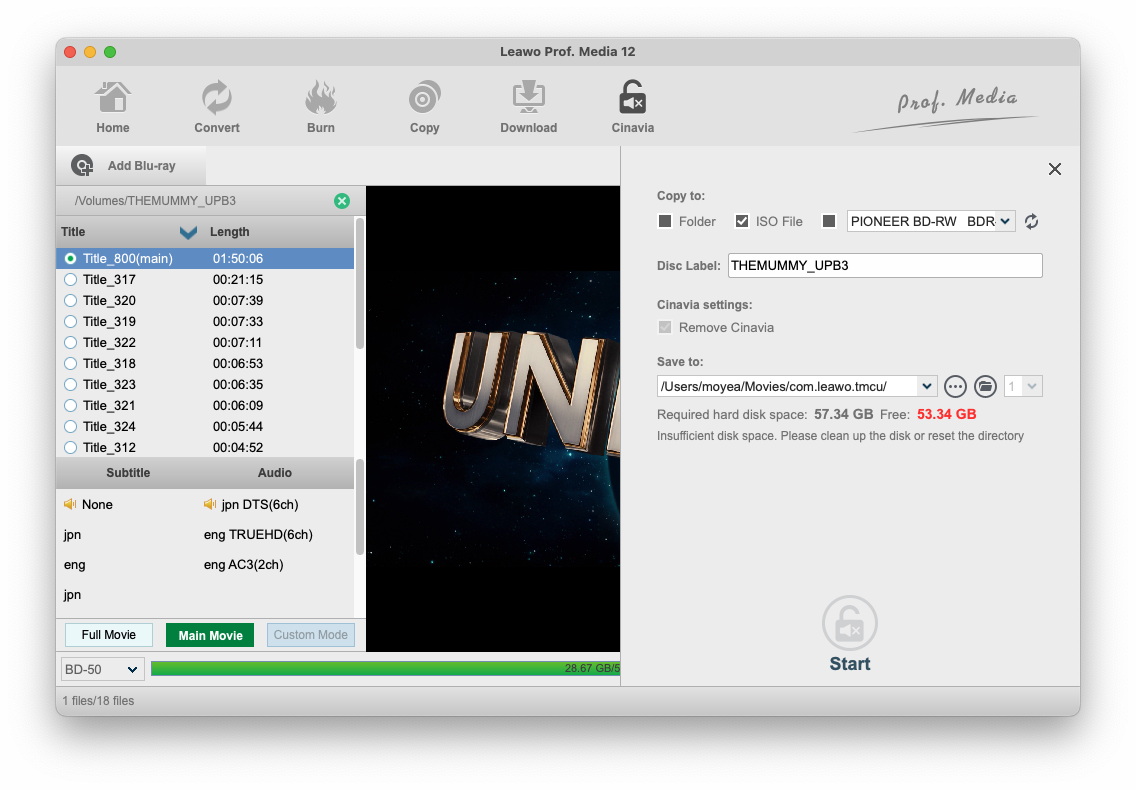Open the copies count dropdown

point(1032,386)
